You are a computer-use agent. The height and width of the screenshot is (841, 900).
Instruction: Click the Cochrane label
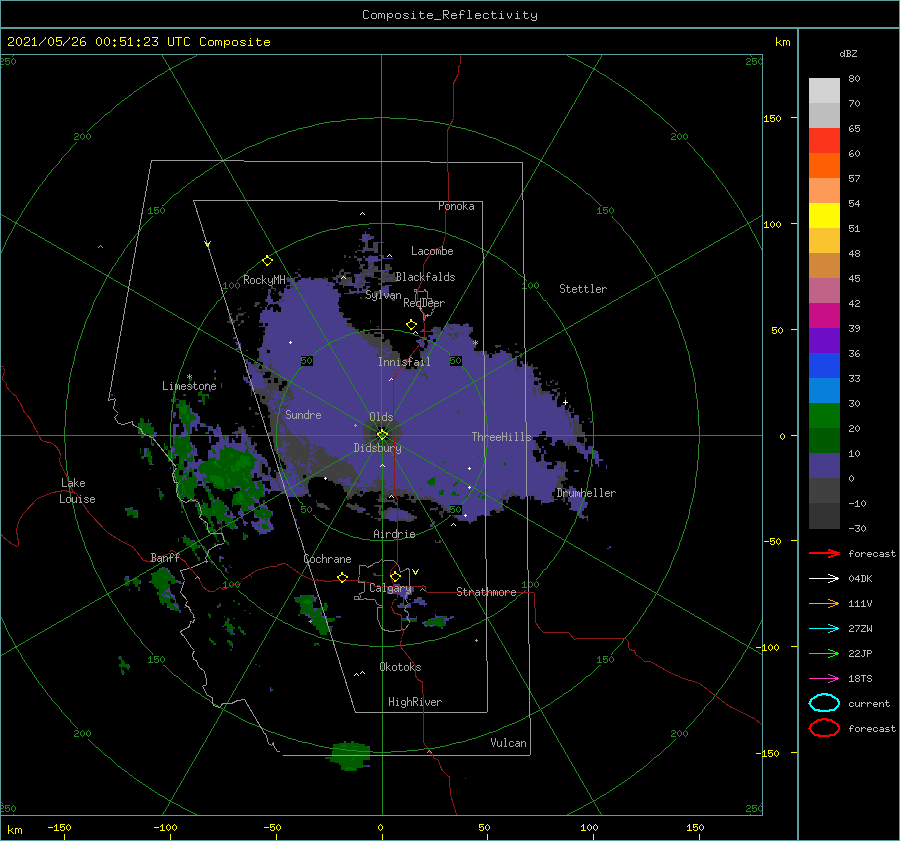327,559
